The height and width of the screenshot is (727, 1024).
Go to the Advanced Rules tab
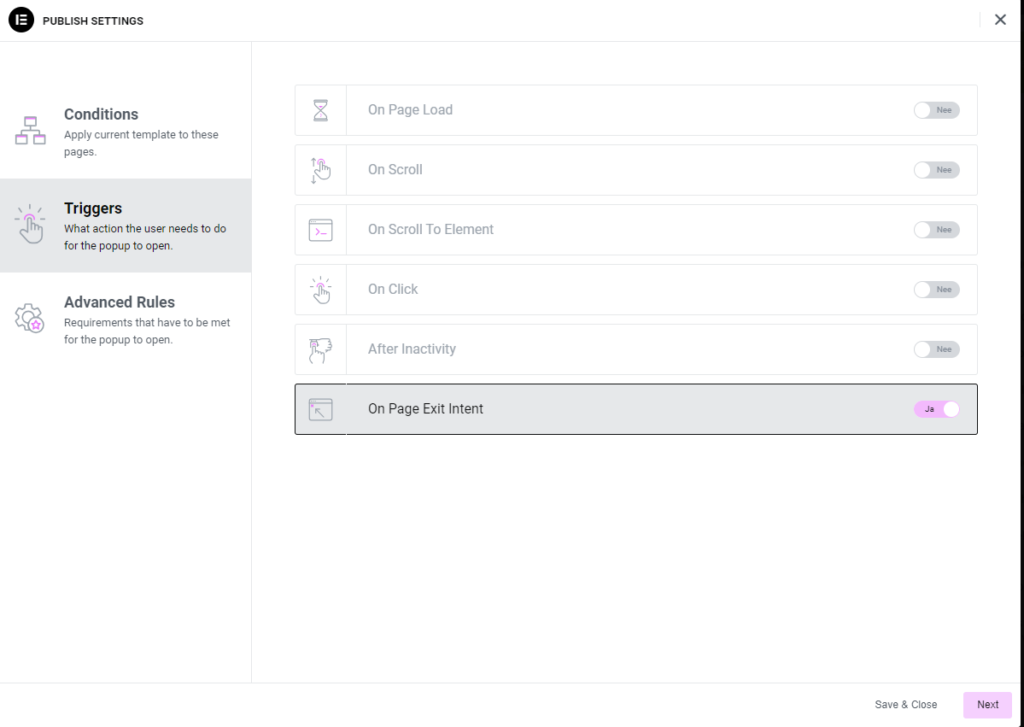pos(125,319)
